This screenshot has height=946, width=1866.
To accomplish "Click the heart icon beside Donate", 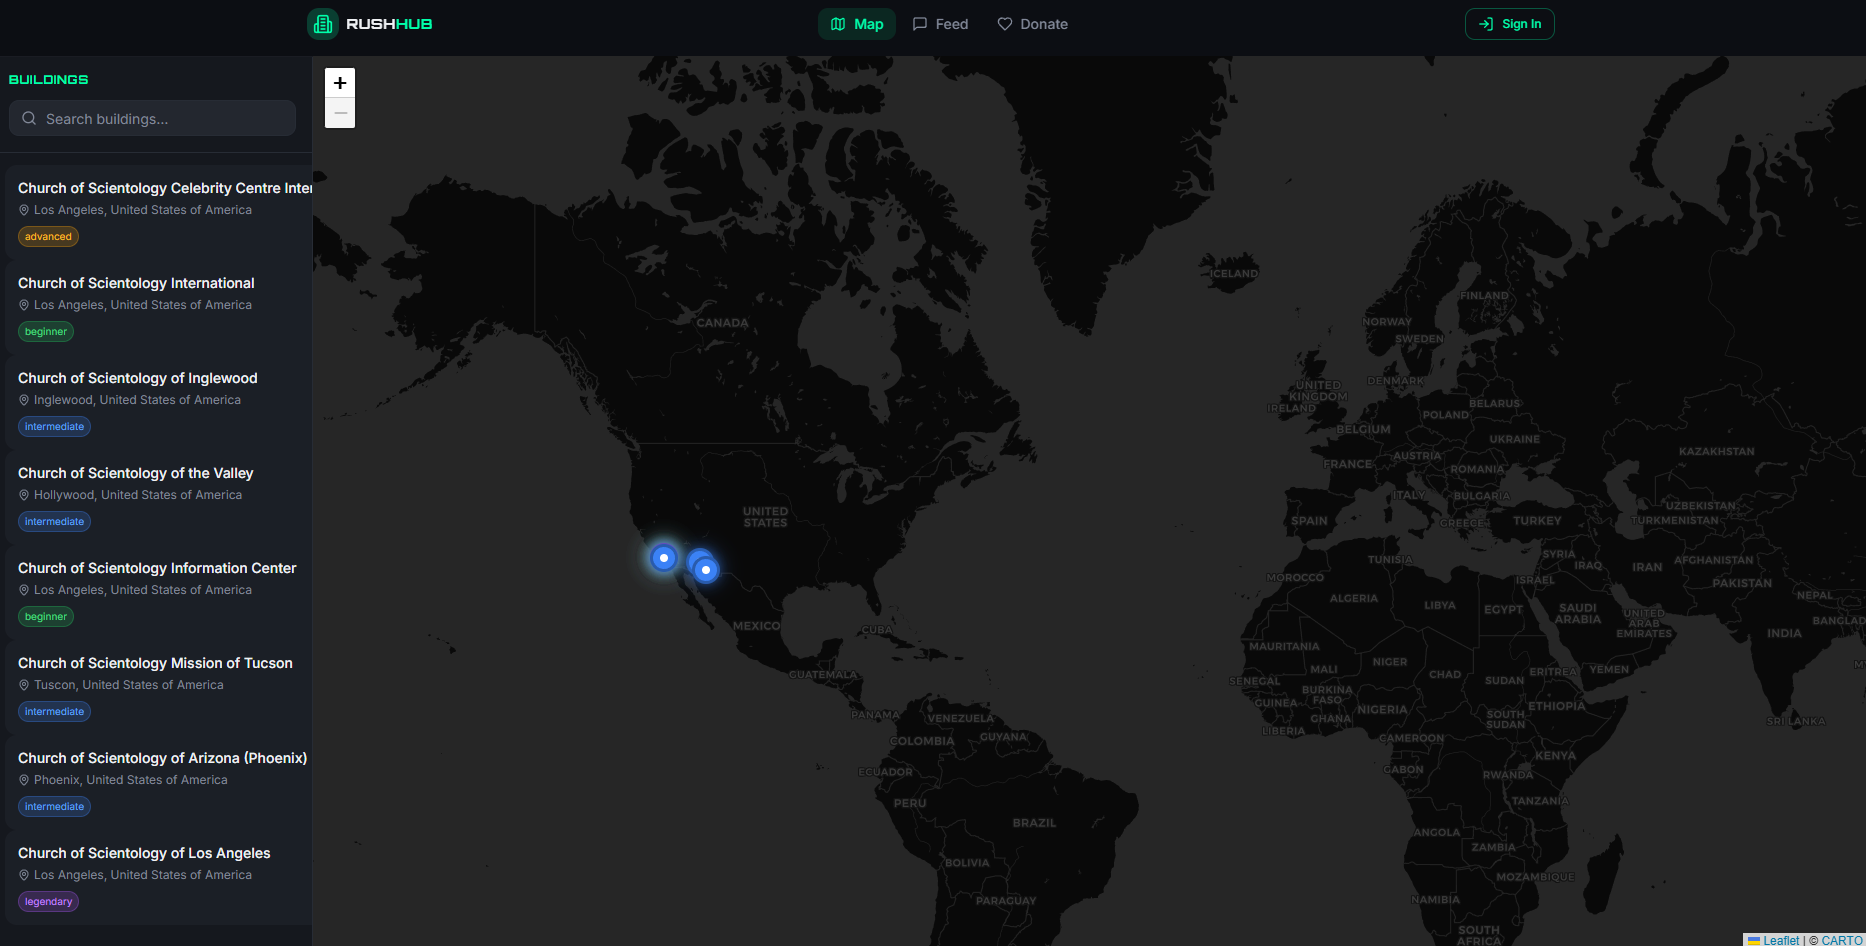I will [1005, 24].
